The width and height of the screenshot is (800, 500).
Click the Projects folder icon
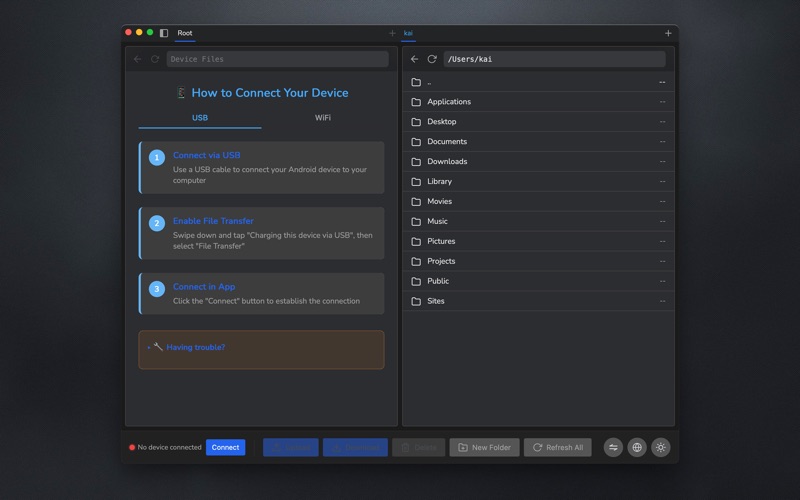[x=416, y=261]
